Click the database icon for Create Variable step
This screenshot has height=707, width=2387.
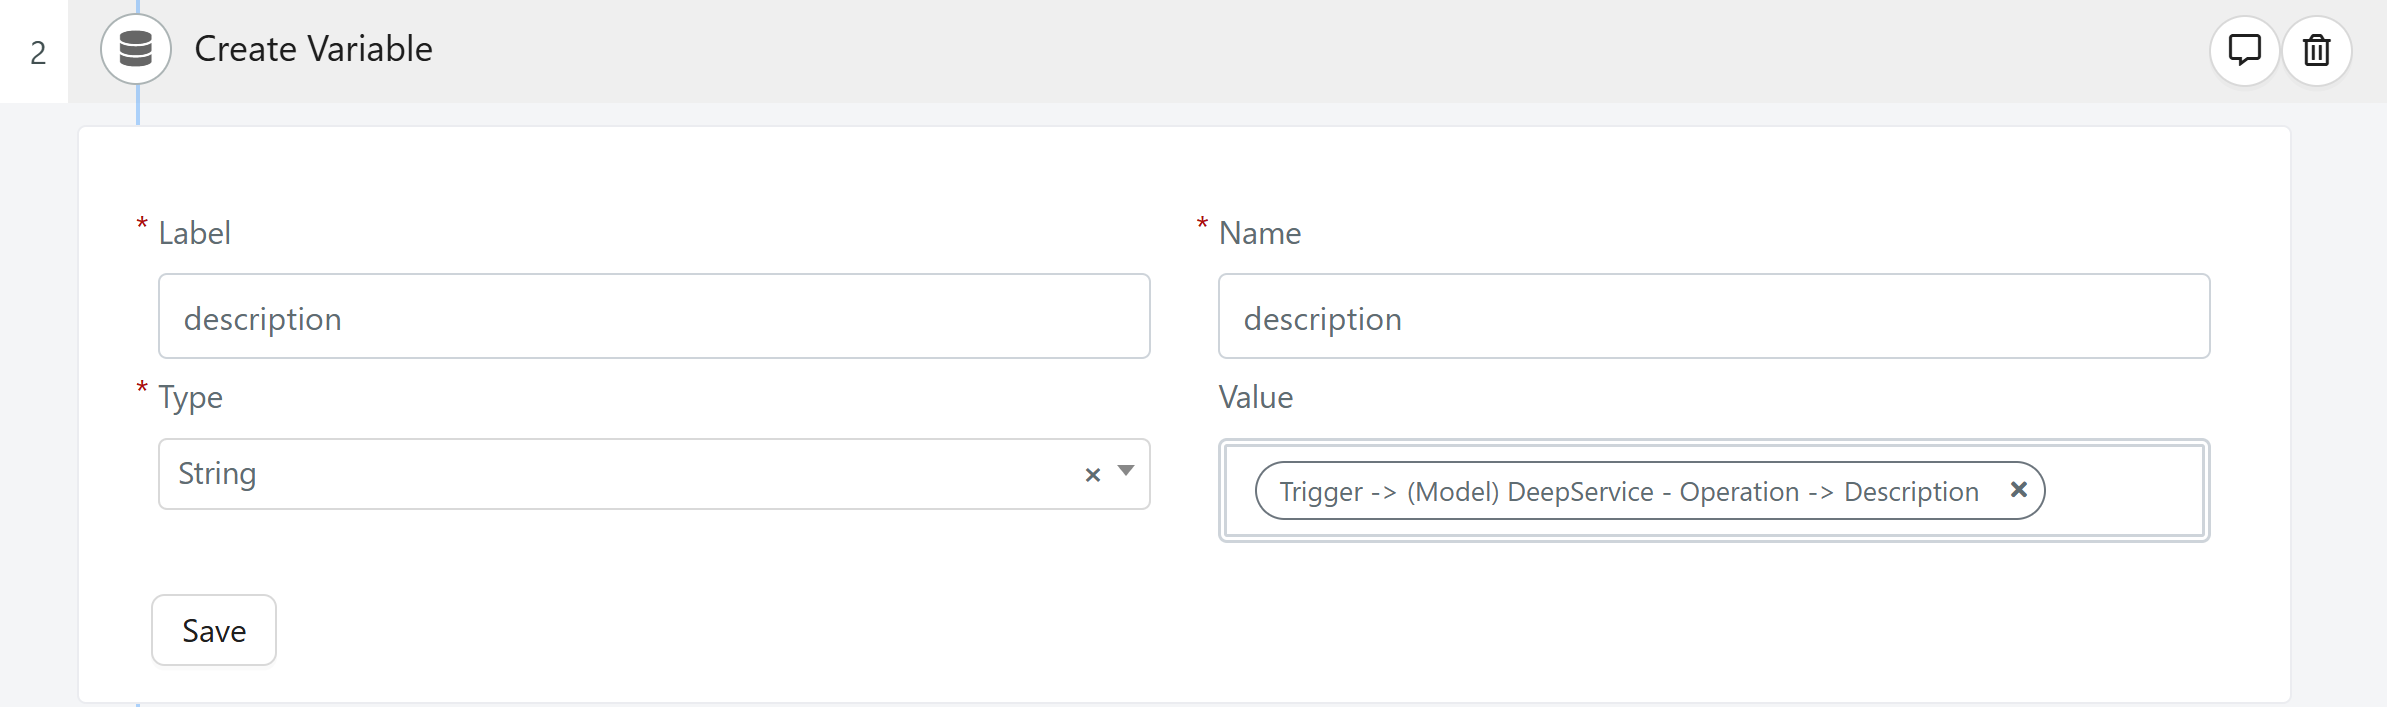coord(136,49)
